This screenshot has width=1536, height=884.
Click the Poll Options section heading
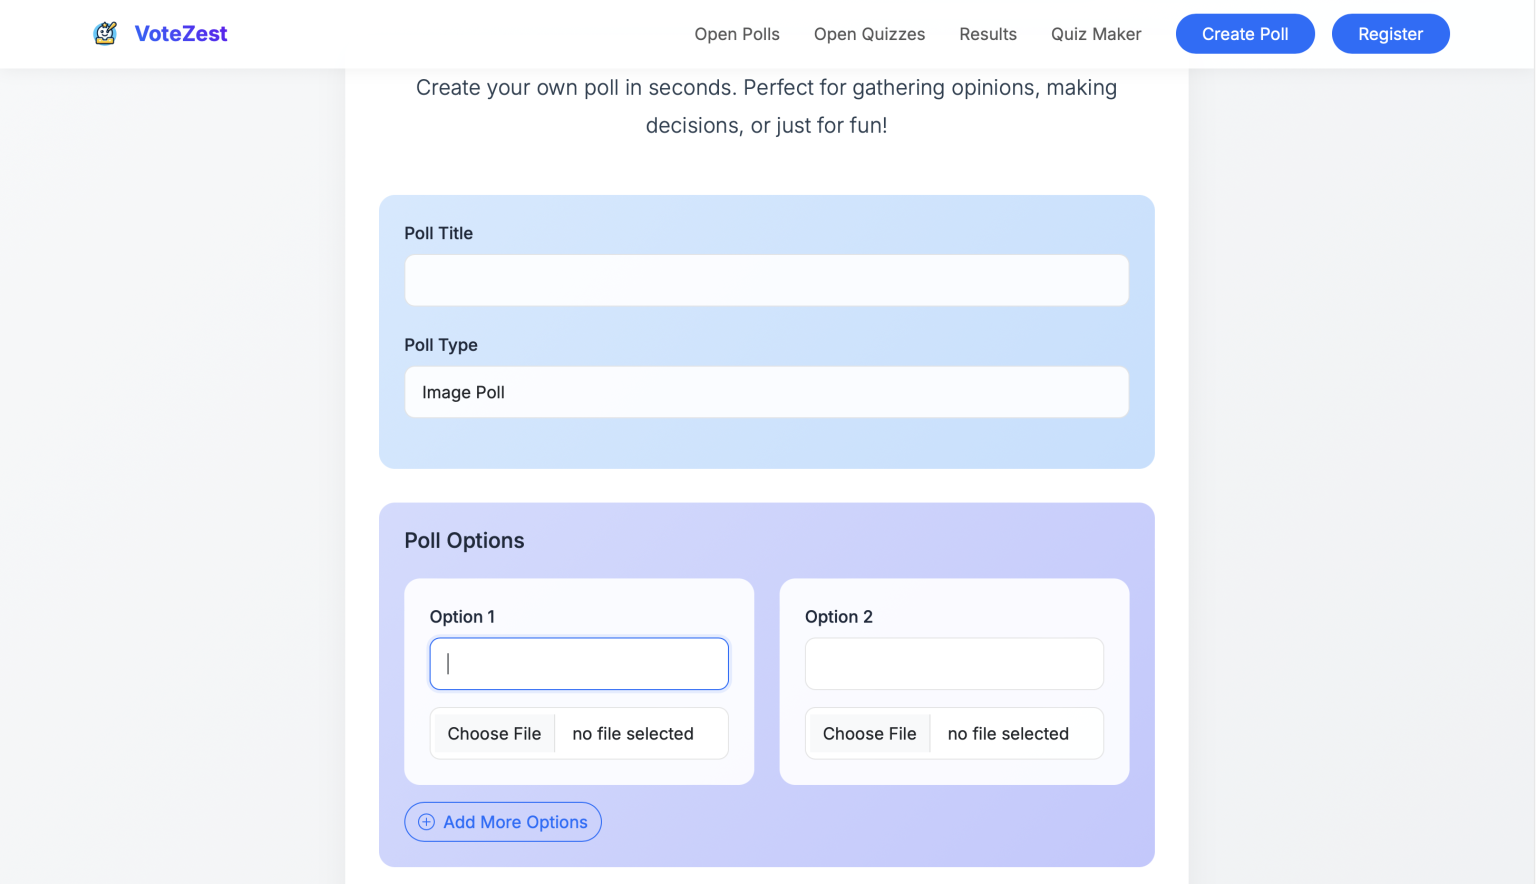[x=464, y=540]
